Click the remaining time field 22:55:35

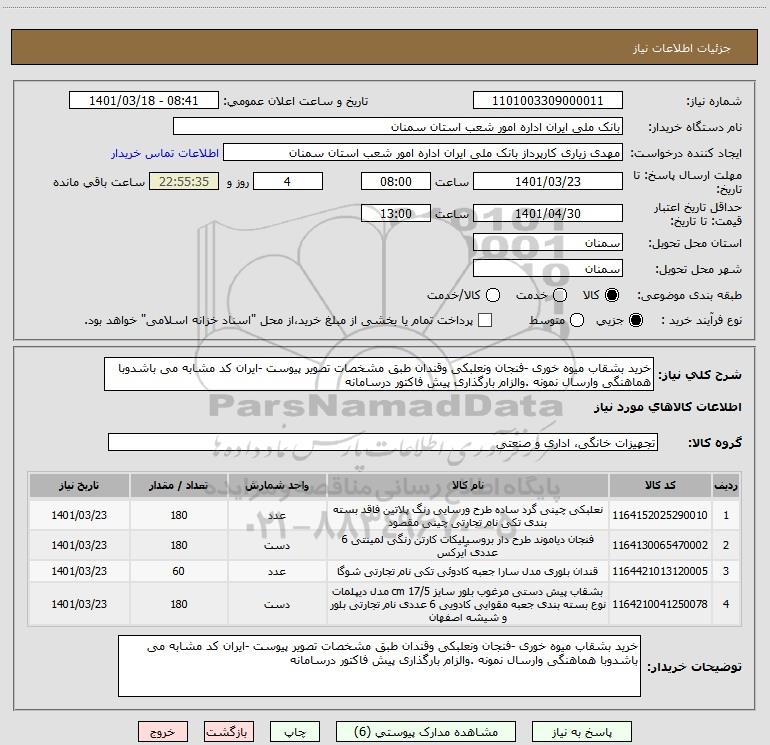[184, 181]
